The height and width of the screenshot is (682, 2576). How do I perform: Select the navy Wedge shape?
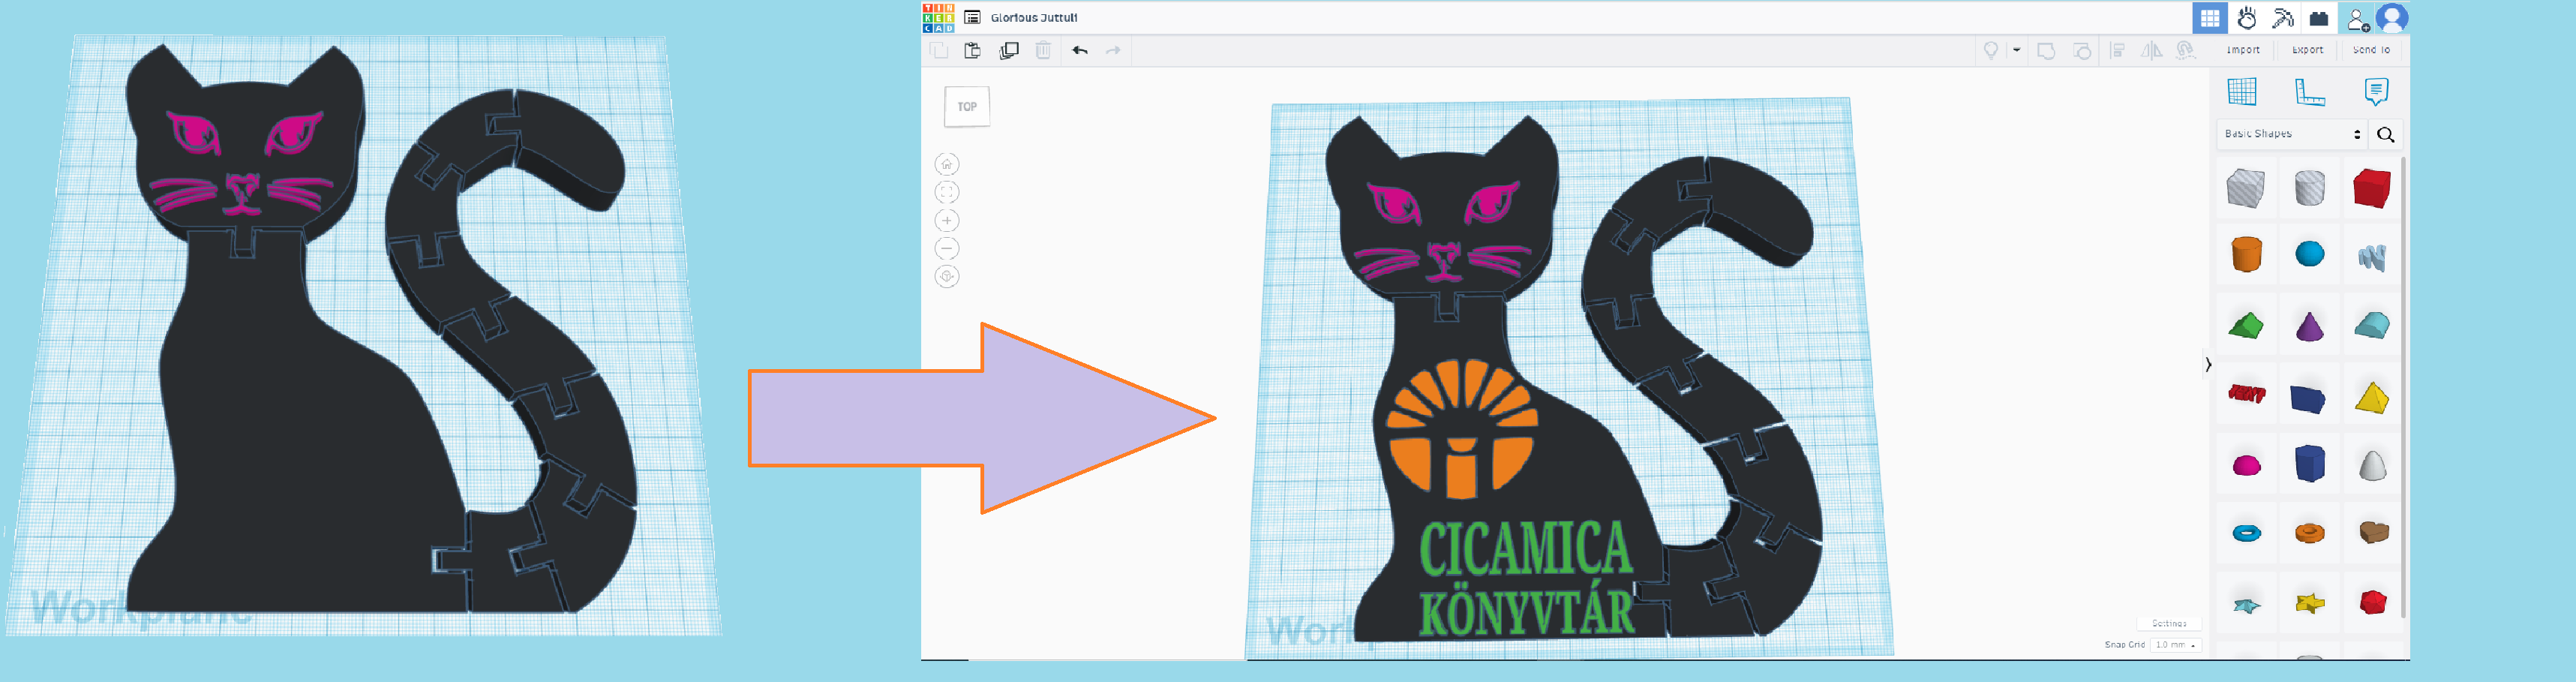pyautogui.click(x=2308, y=399)
